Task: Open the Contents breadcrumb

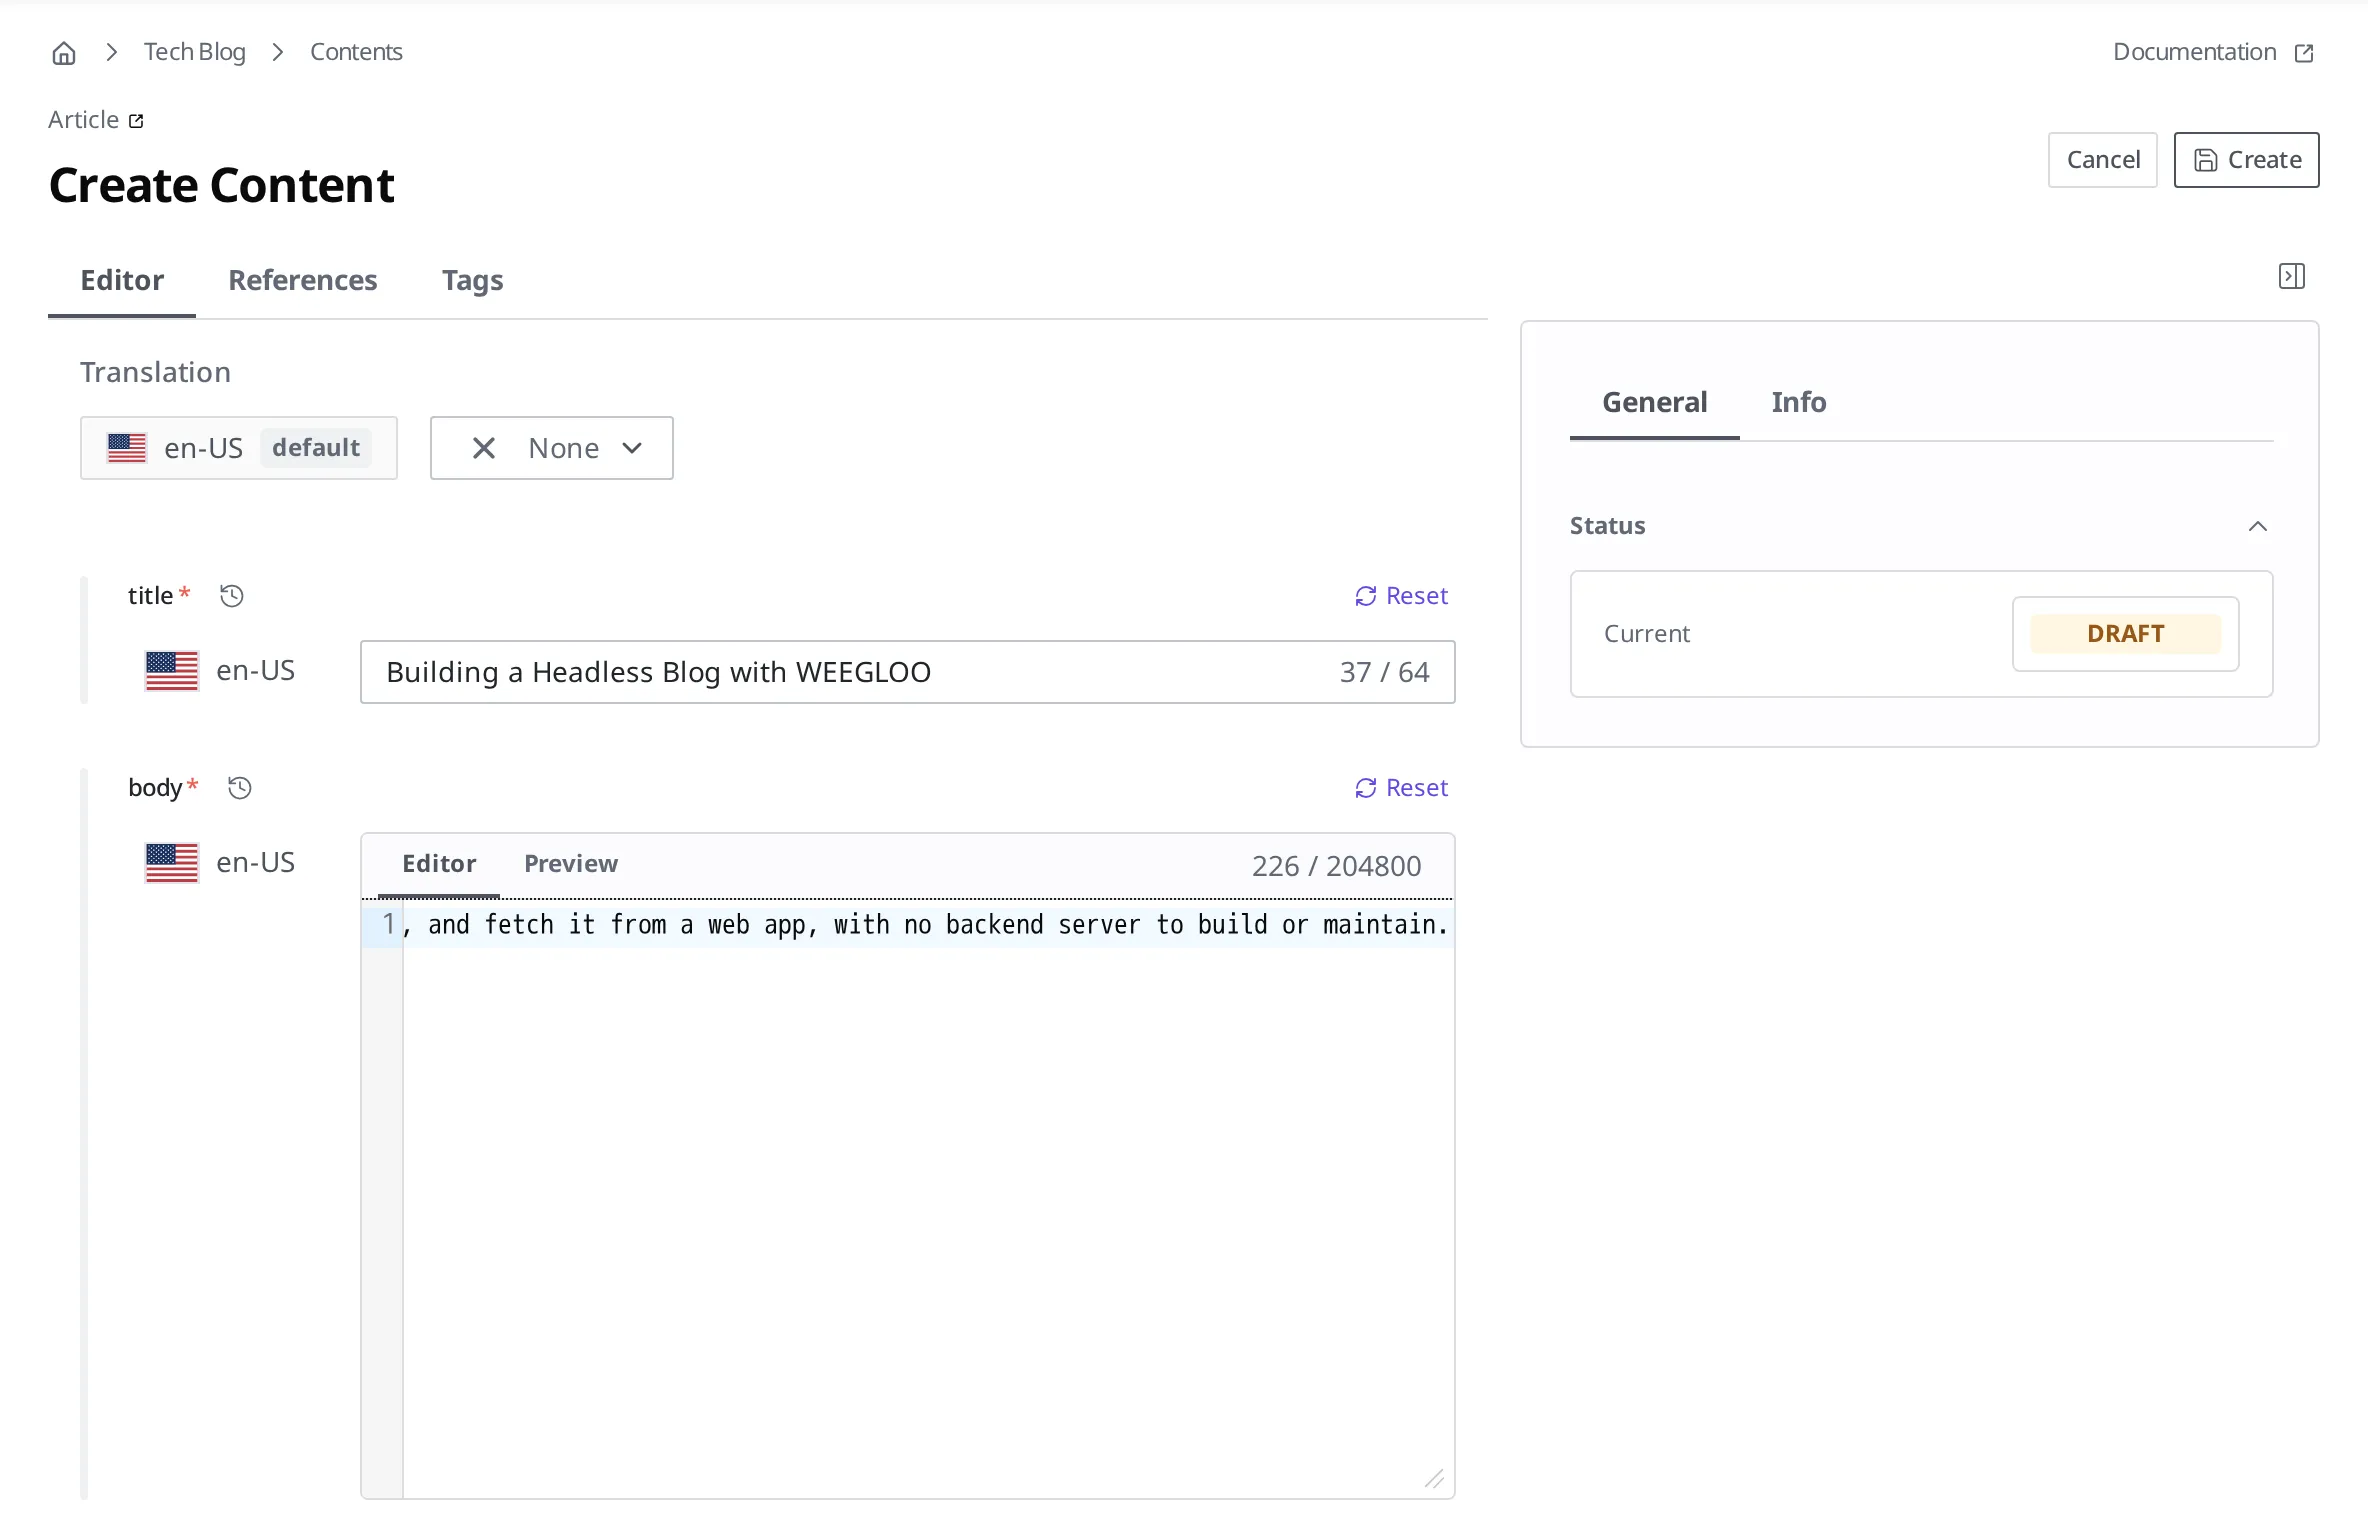Action: tap(356, 52)
